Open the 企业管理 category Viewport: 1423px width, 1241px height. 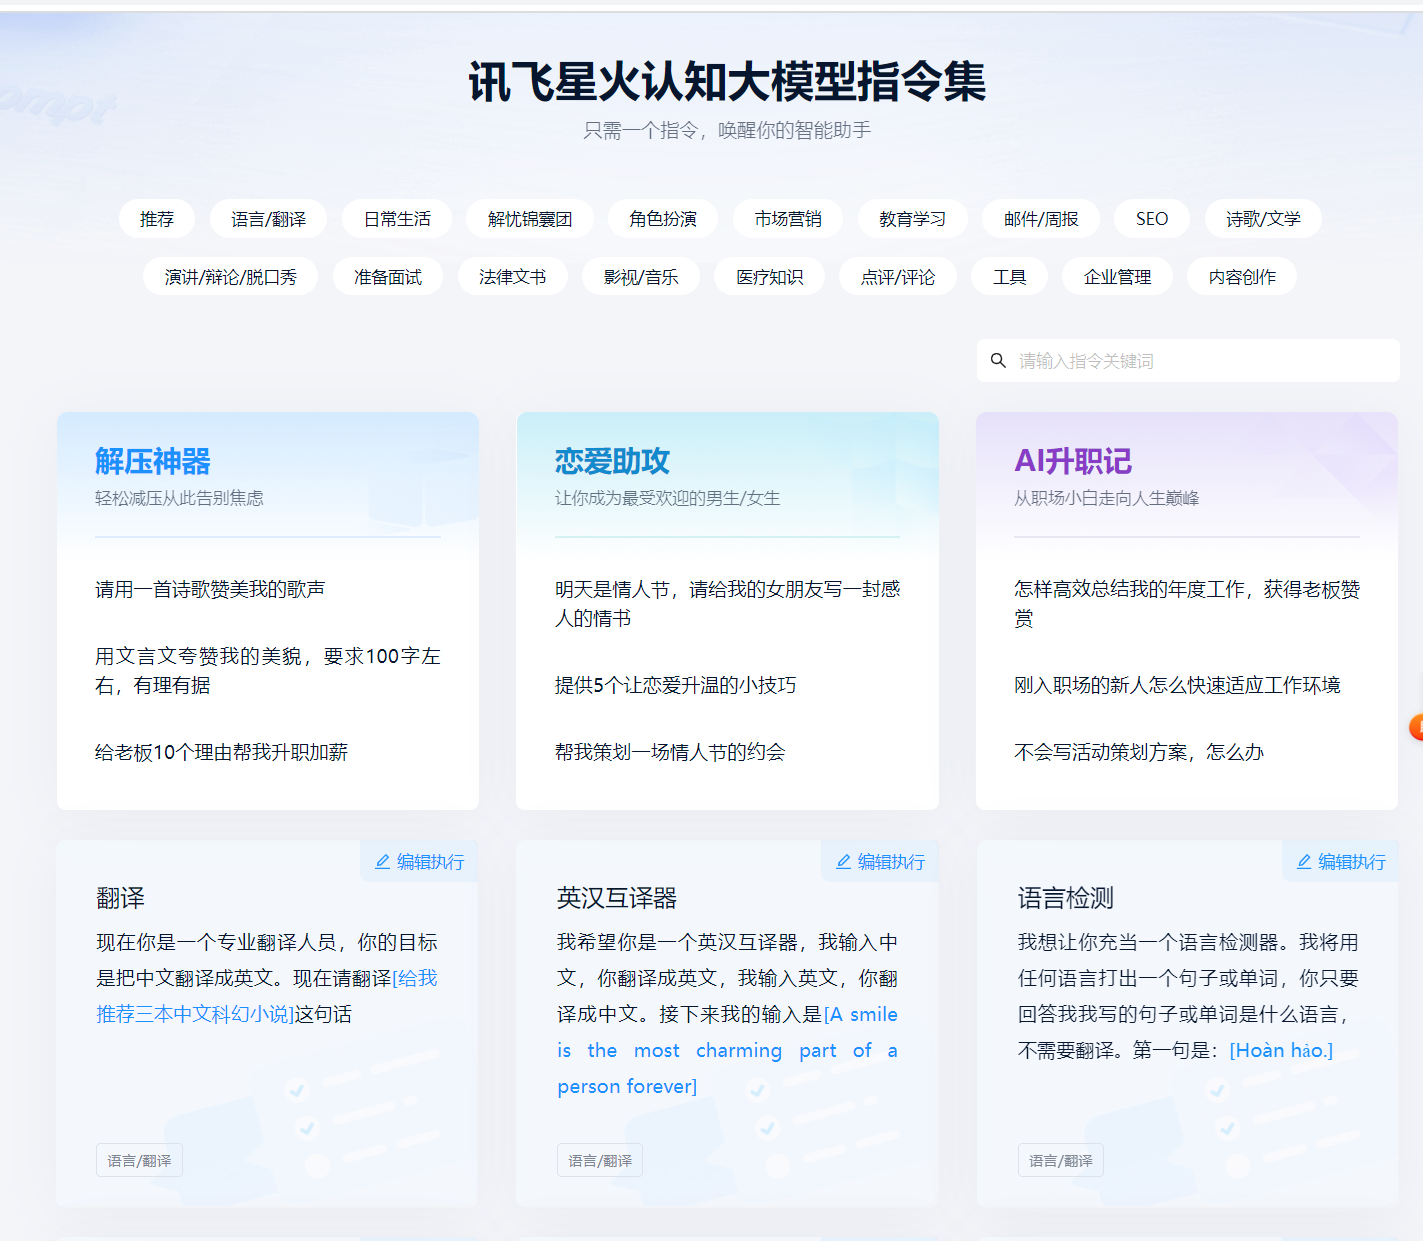[1118, 277]
